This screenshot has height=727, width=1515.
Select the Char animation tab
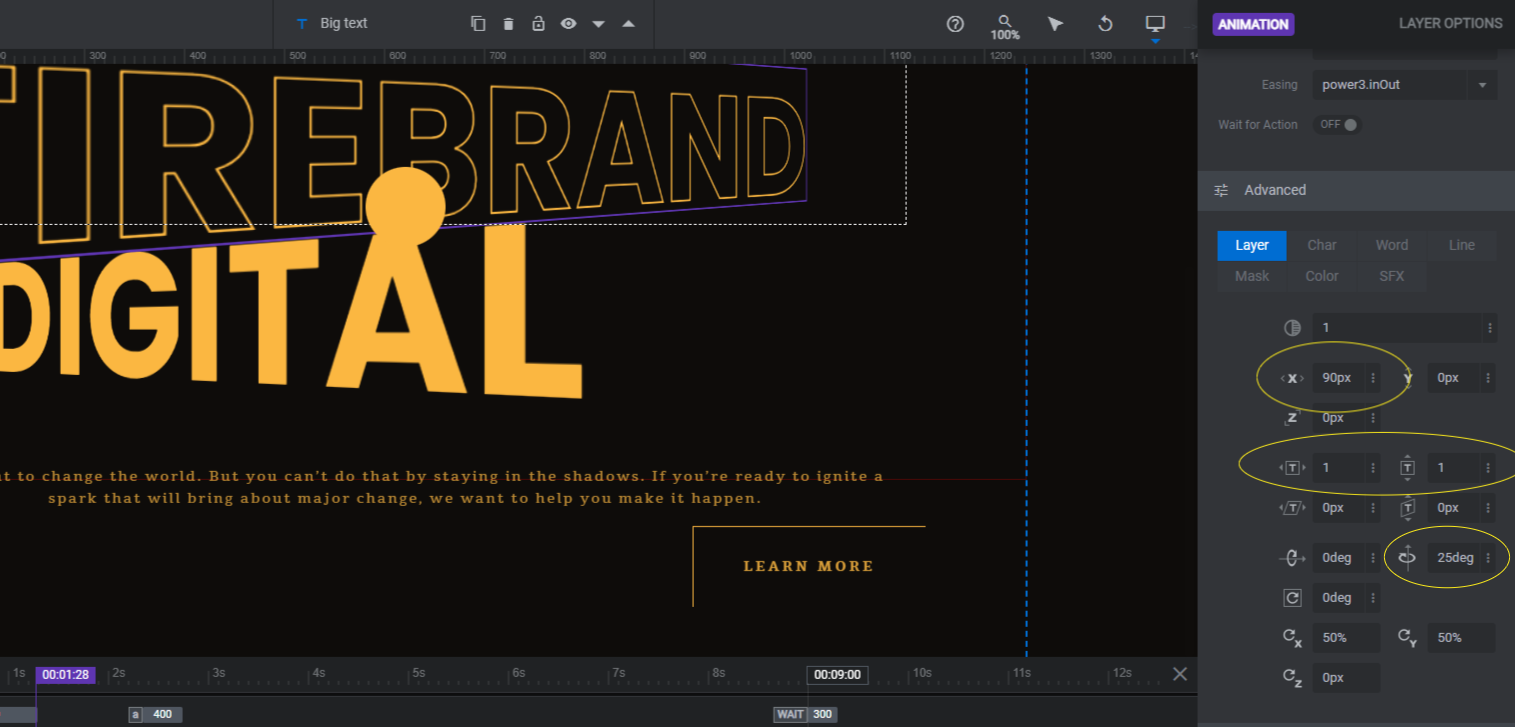coord(1322,245)
